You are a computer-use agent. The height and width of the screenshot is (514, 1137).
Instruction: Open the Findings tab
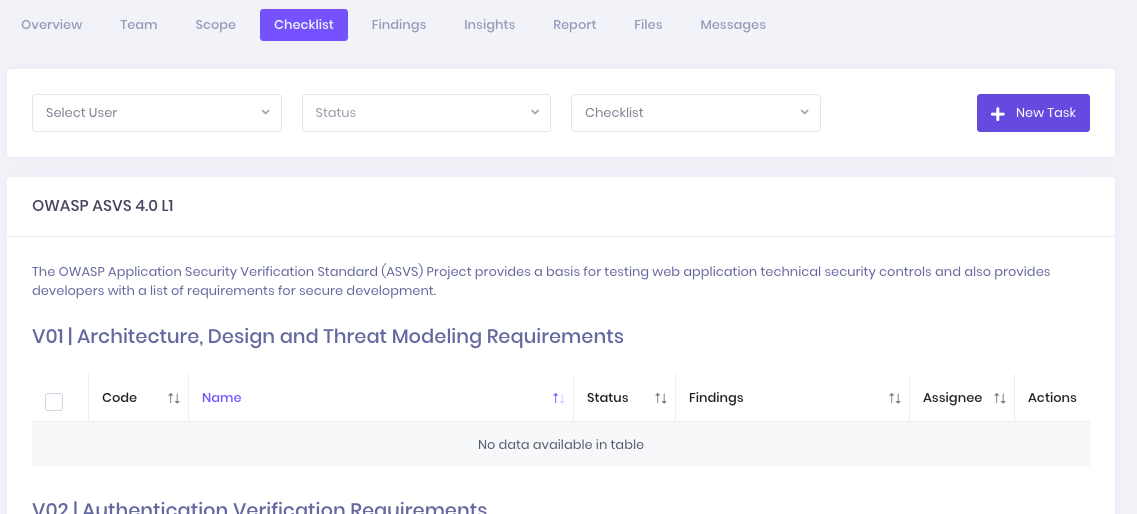tap(399, 25)
